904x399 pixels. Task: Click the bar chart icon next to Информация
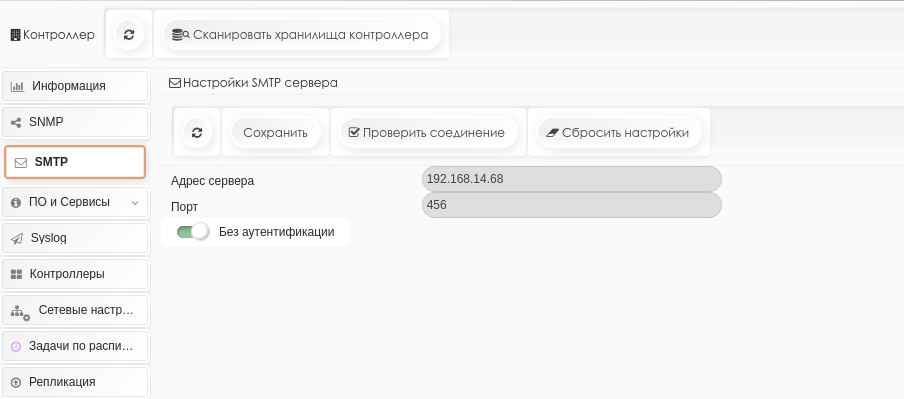coord(17,86)
